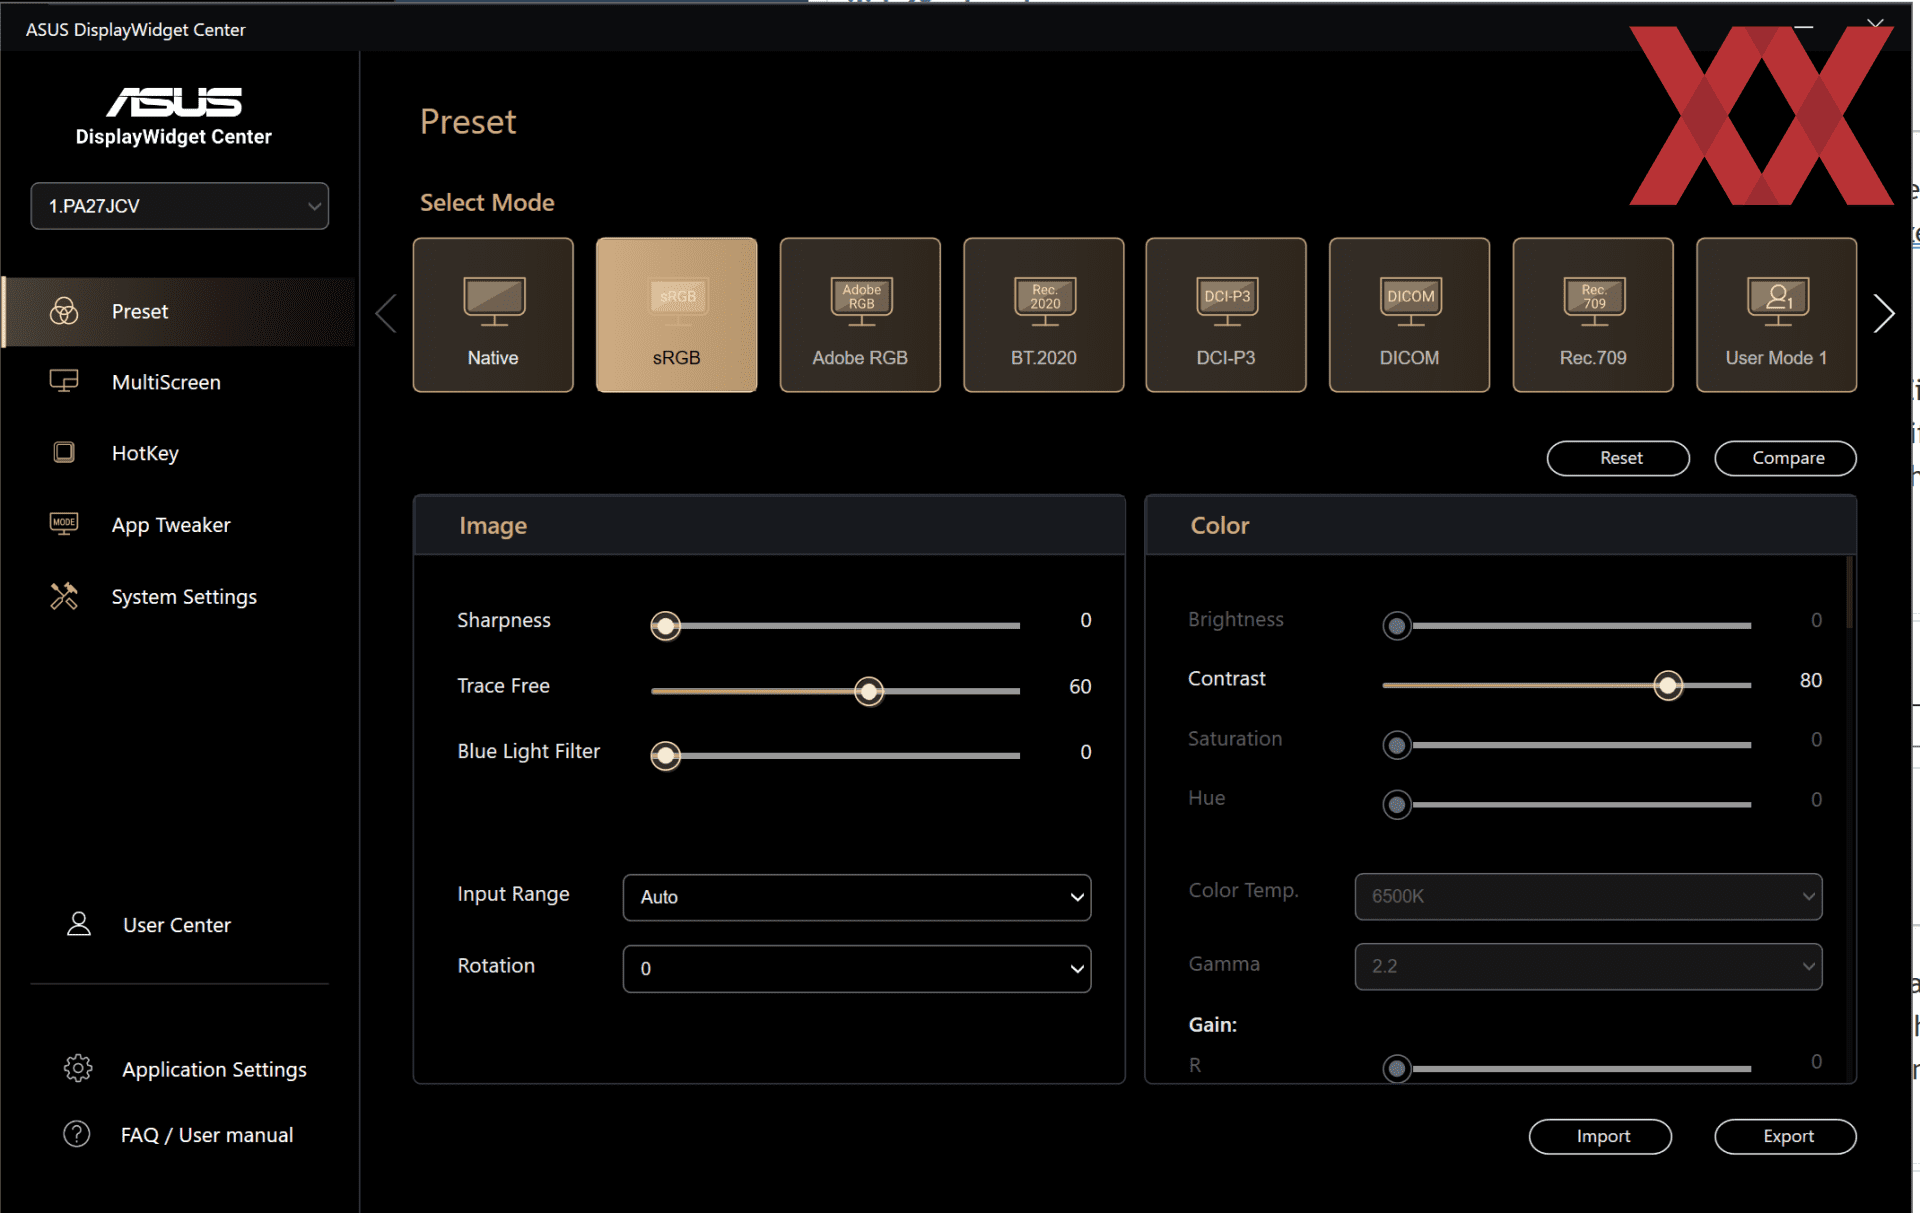Open the Rotation dropdown
1920x1213 pixels.
click(x=857, y=968)
